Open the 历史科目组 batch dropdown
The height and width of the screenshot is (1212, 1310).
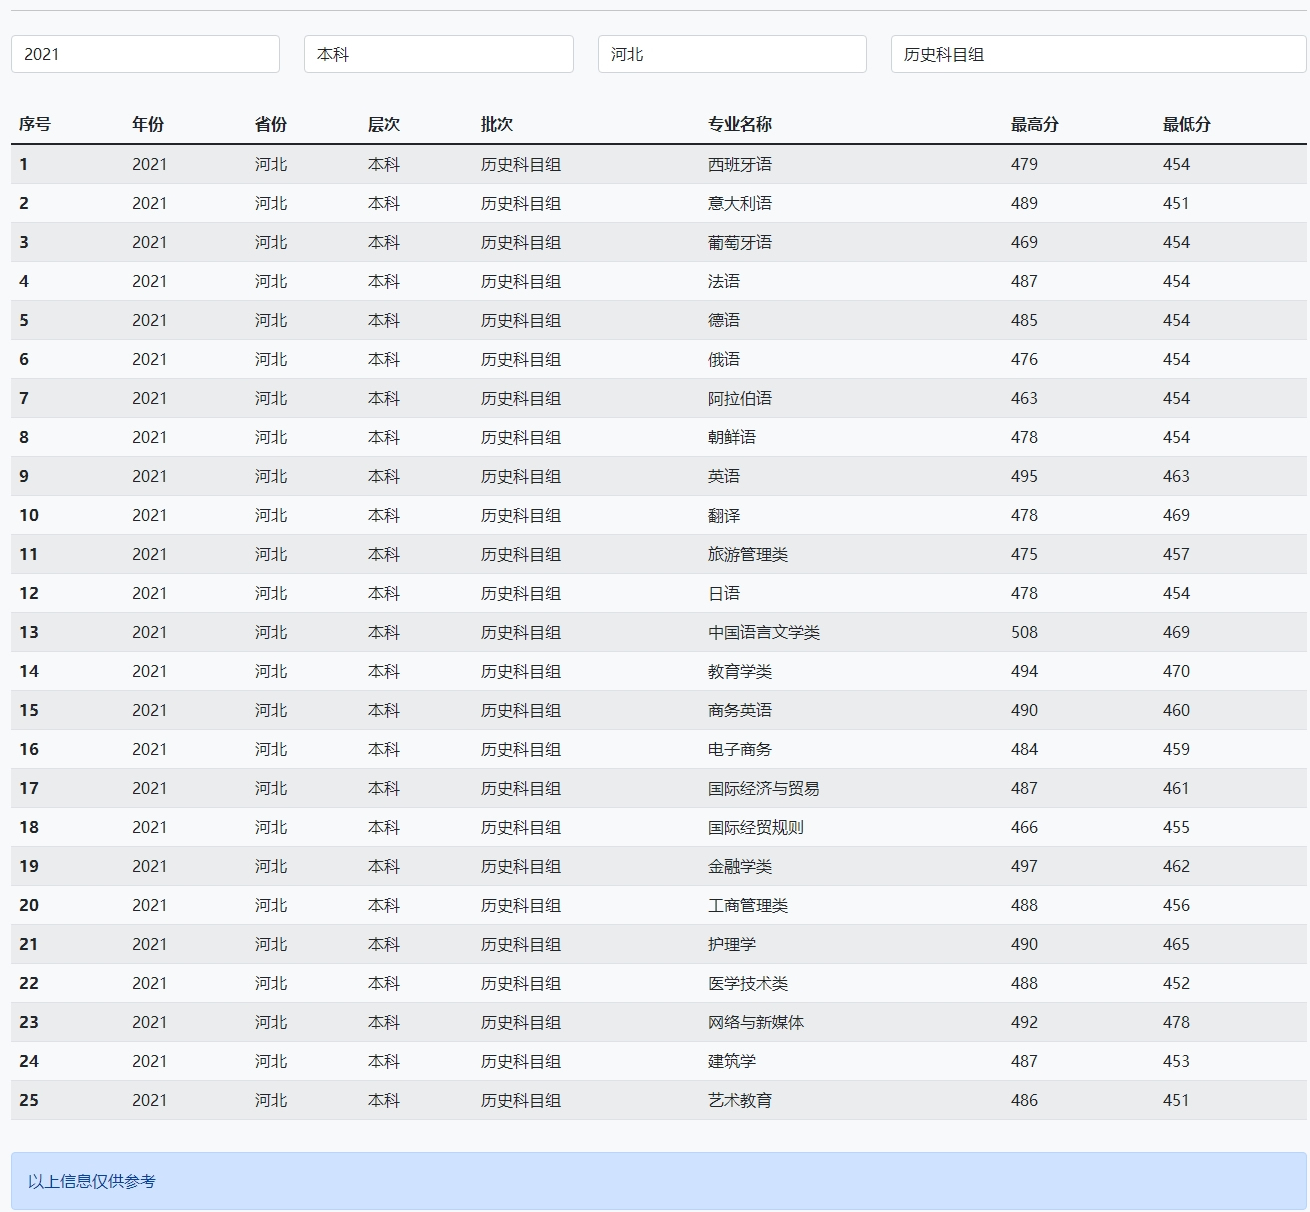[1099, 54]
